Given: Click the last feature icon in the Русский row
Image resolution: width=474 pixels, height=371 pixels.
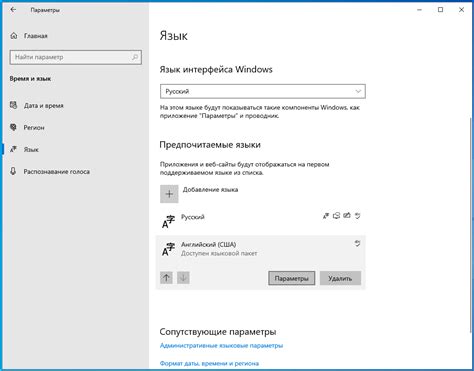Looking at the screenshot, I should (358, 216).
